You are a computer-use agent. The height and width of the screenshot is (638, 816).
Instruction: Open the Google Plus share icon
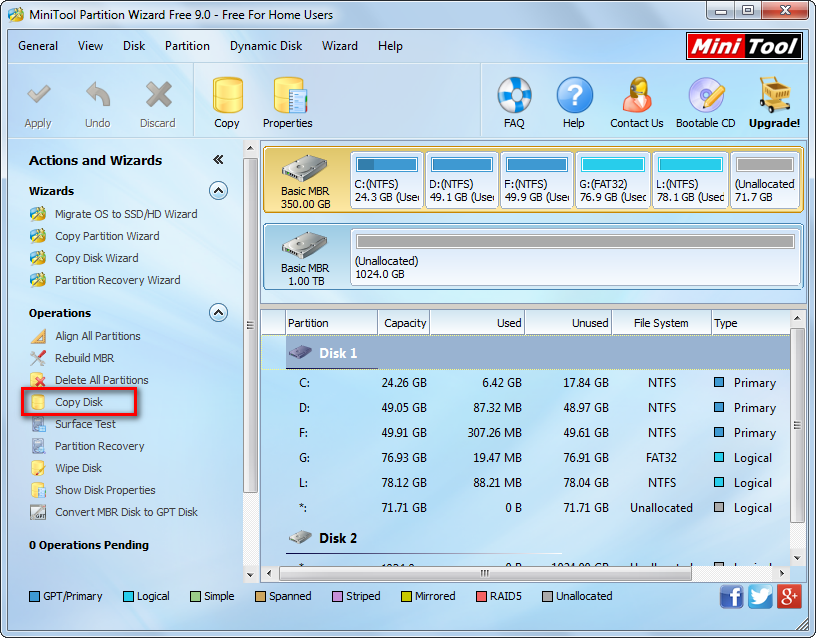(x=789, y=596)
